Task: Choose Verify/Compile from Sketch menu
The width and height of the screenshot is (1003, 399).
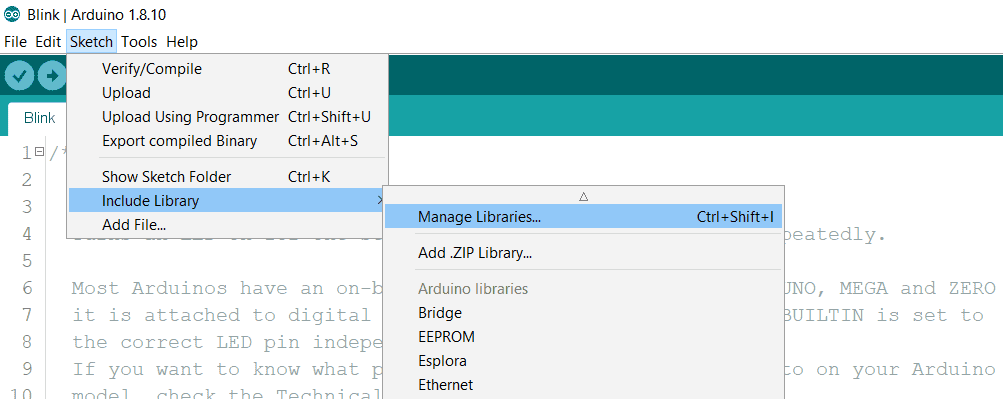Action: click(228, 69)
